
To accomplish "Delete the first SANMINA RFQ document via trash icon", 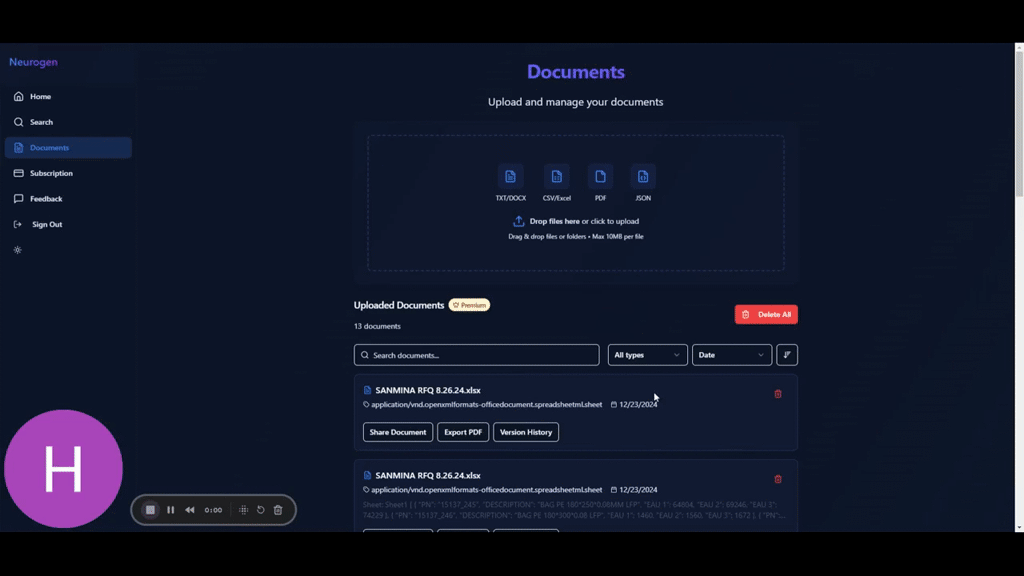I will (778, 394).
